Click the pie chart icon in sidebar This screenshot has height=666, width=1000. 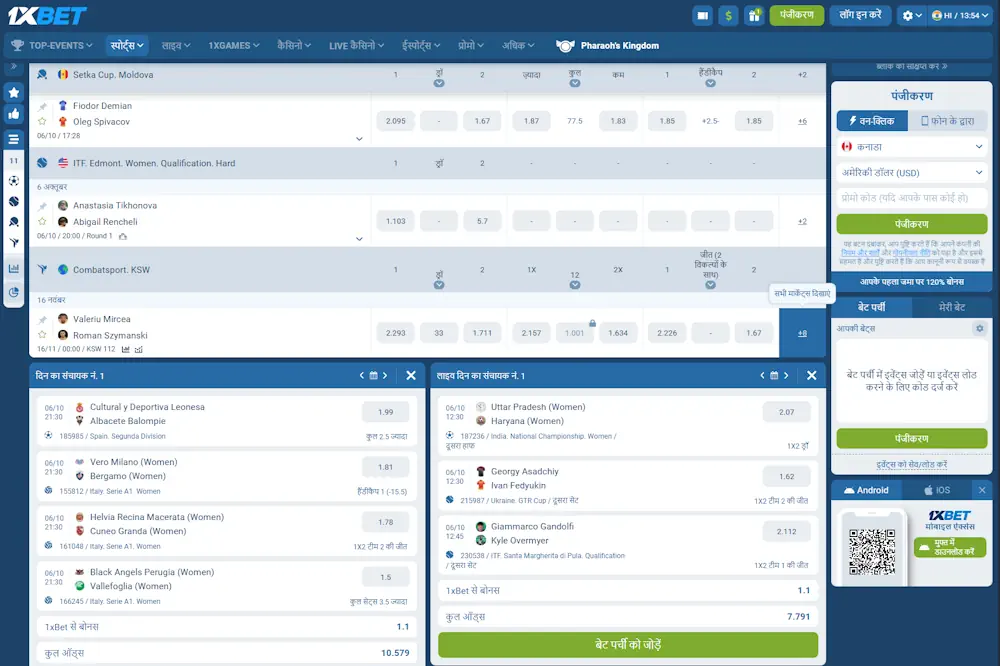point(14,293)
